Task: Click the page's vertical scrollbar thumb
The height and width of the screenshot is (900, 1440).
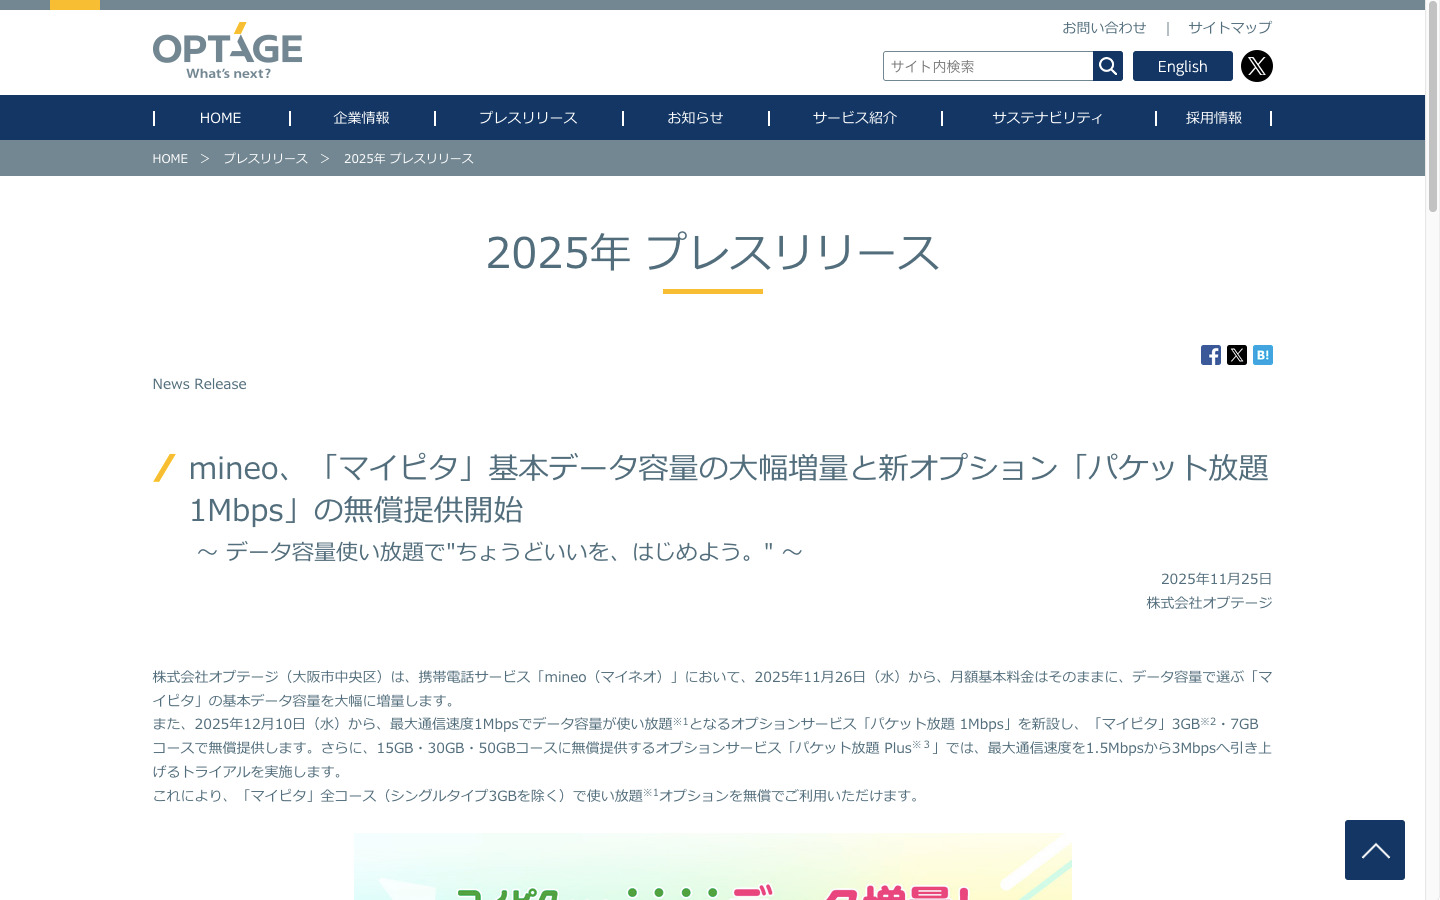Action: (1432, 110)
